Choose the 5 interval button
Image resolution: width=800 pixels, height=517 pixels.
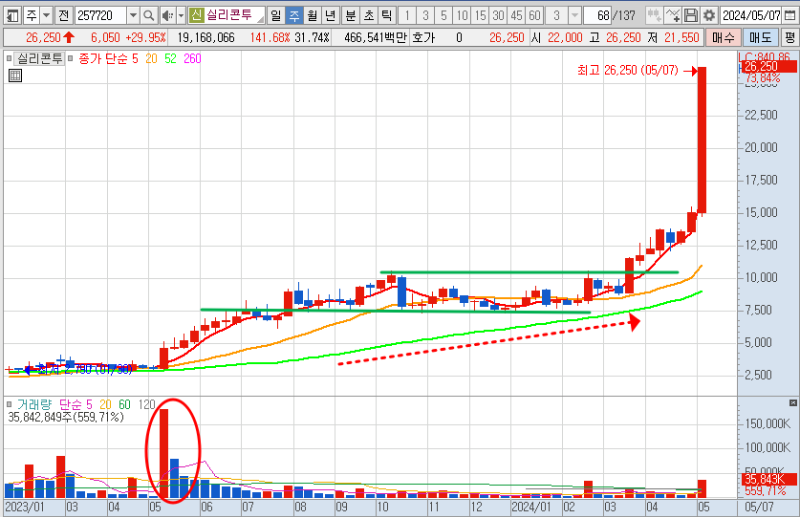click(x=443, y=16)
